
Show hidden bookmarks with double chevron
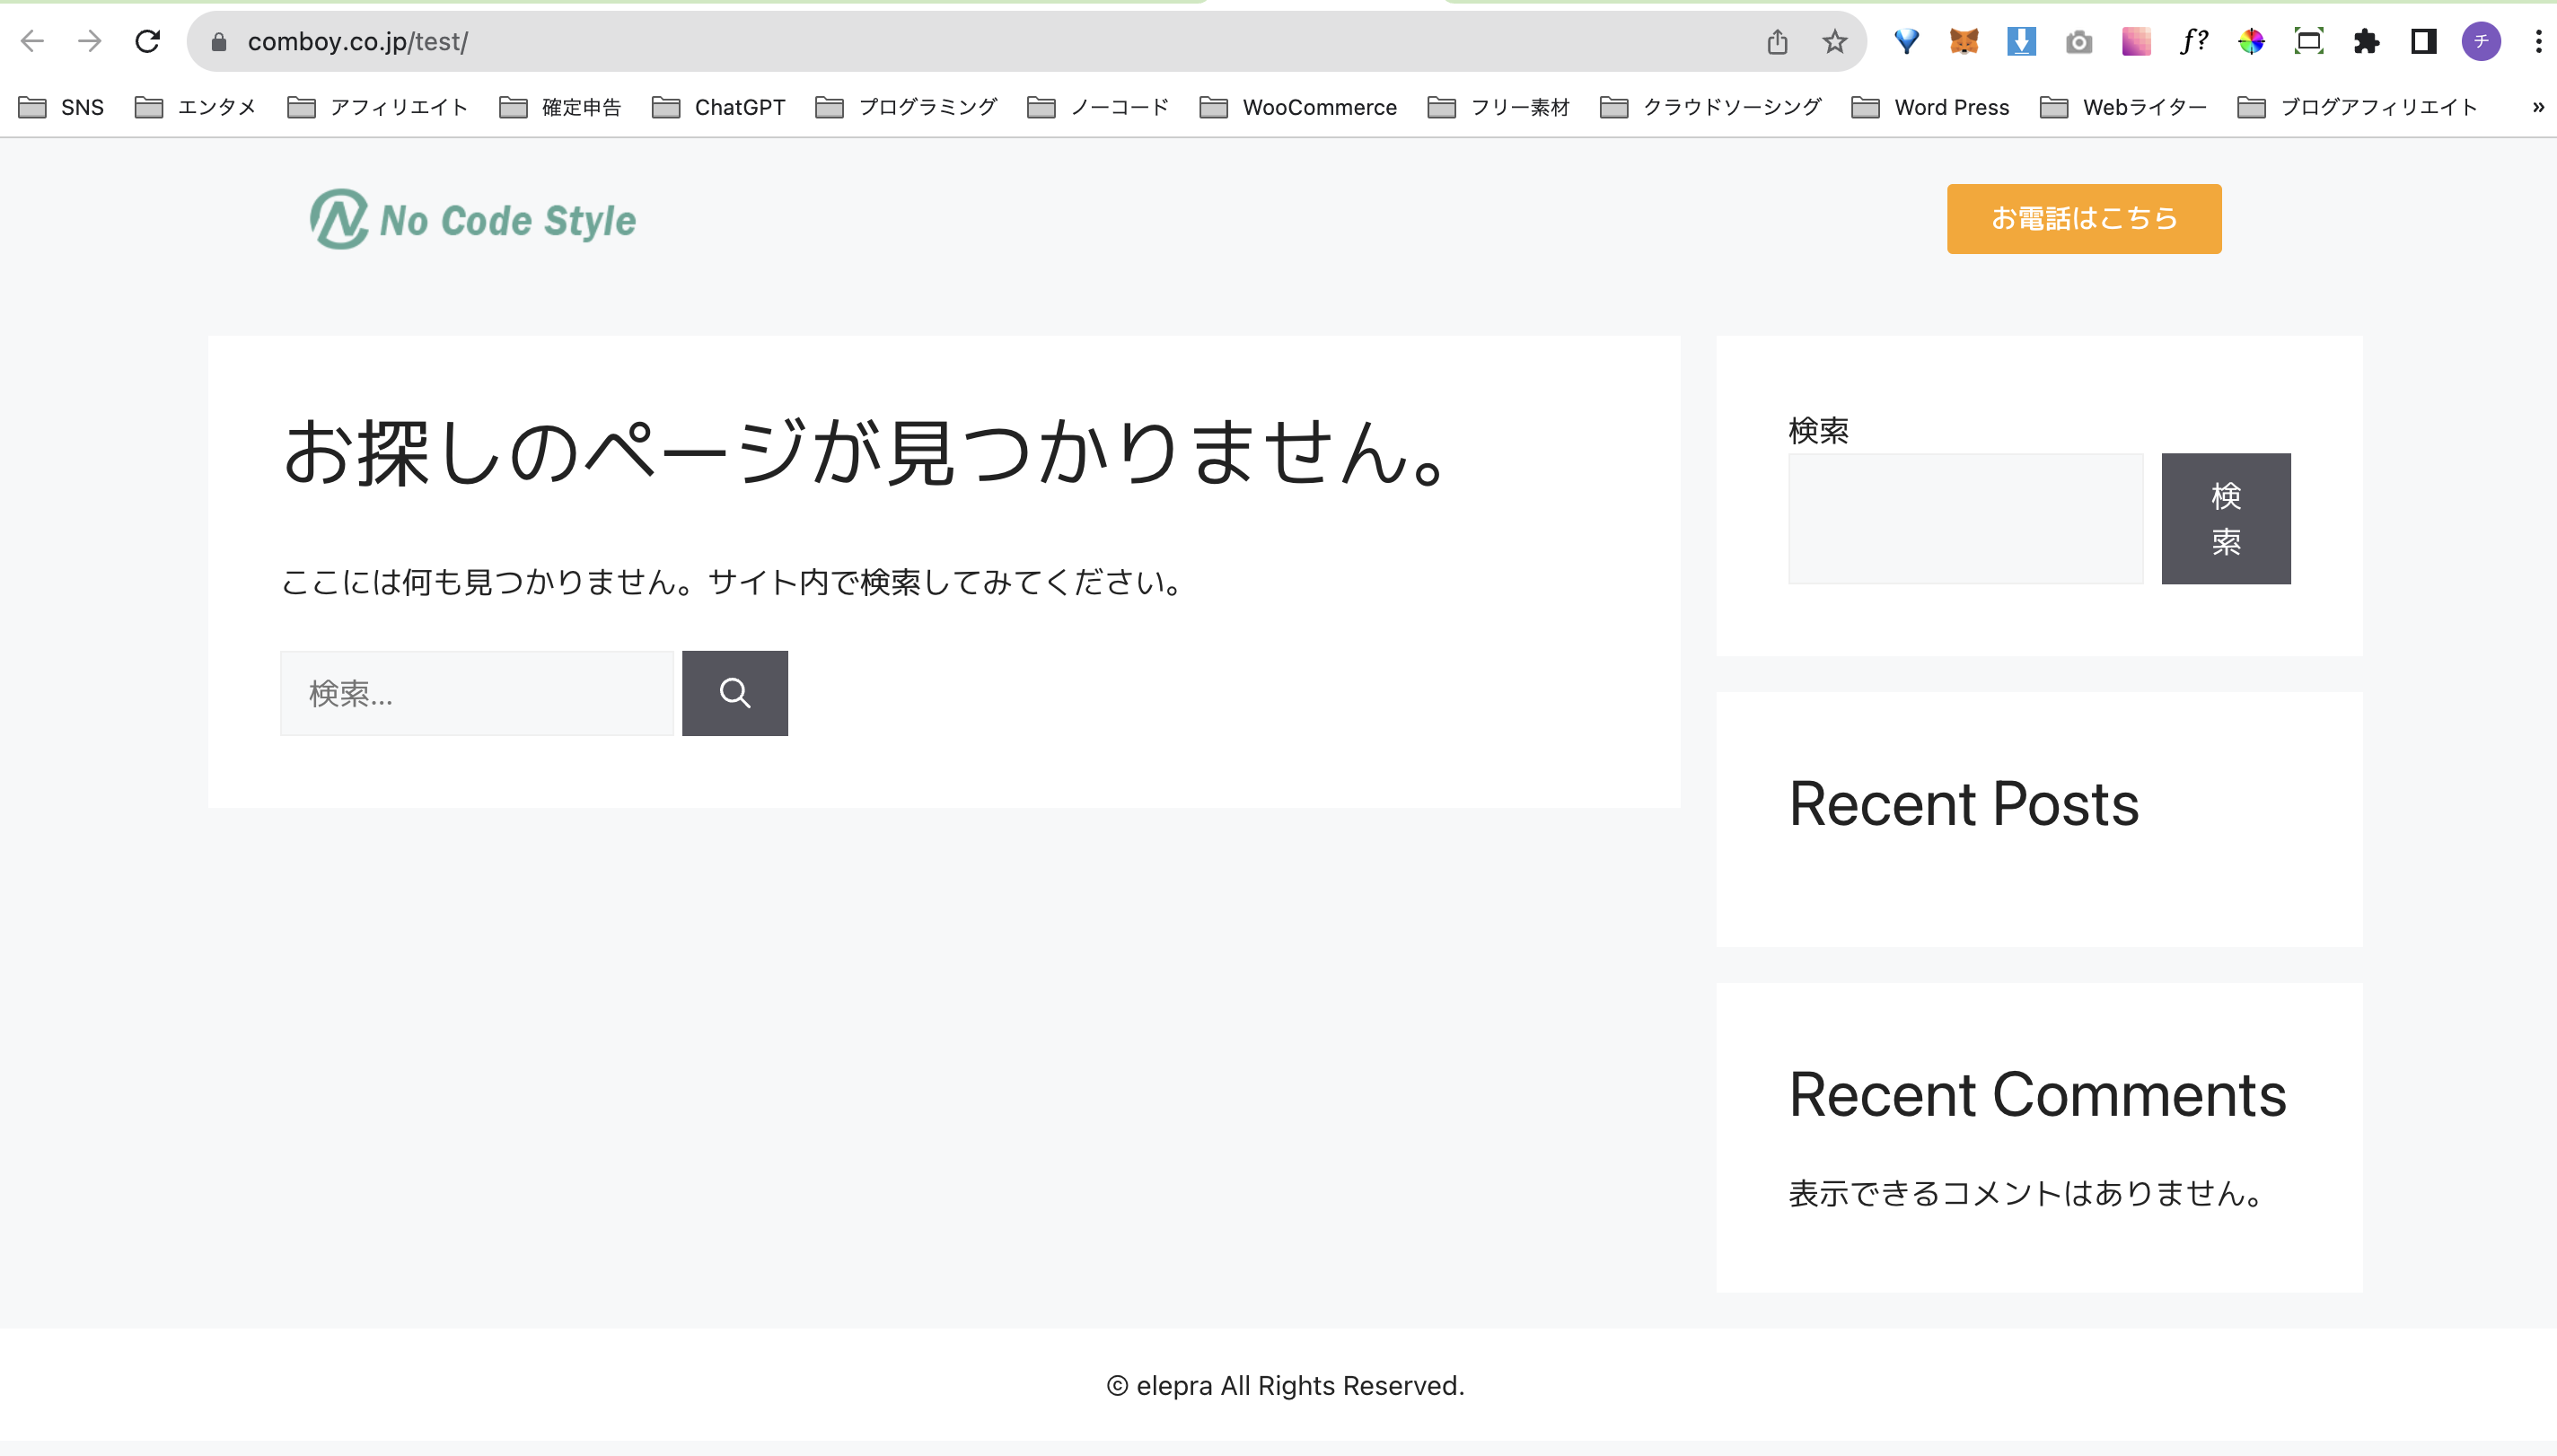(x=2538, y=107)
